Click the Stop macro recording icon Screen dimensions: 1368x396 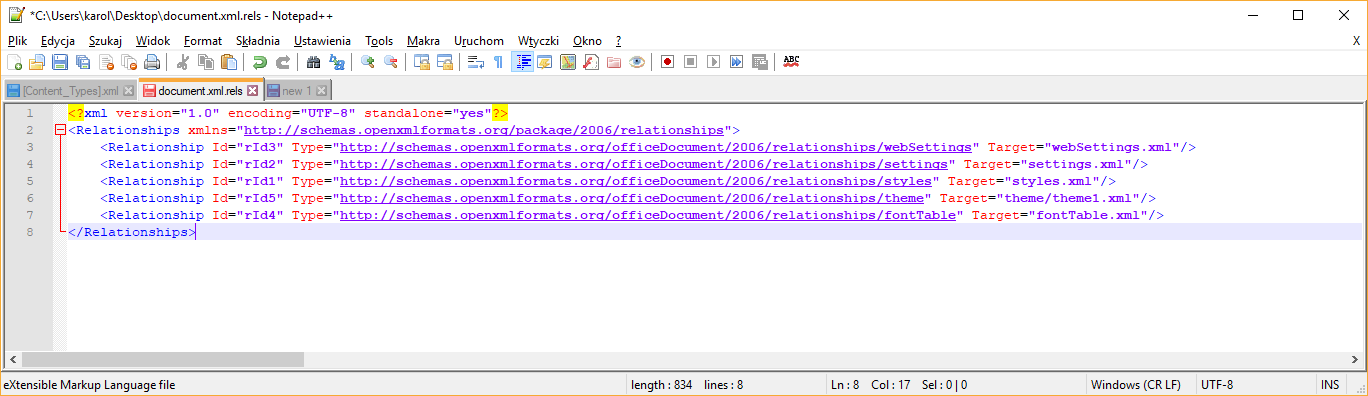click(x=690, y=62)
